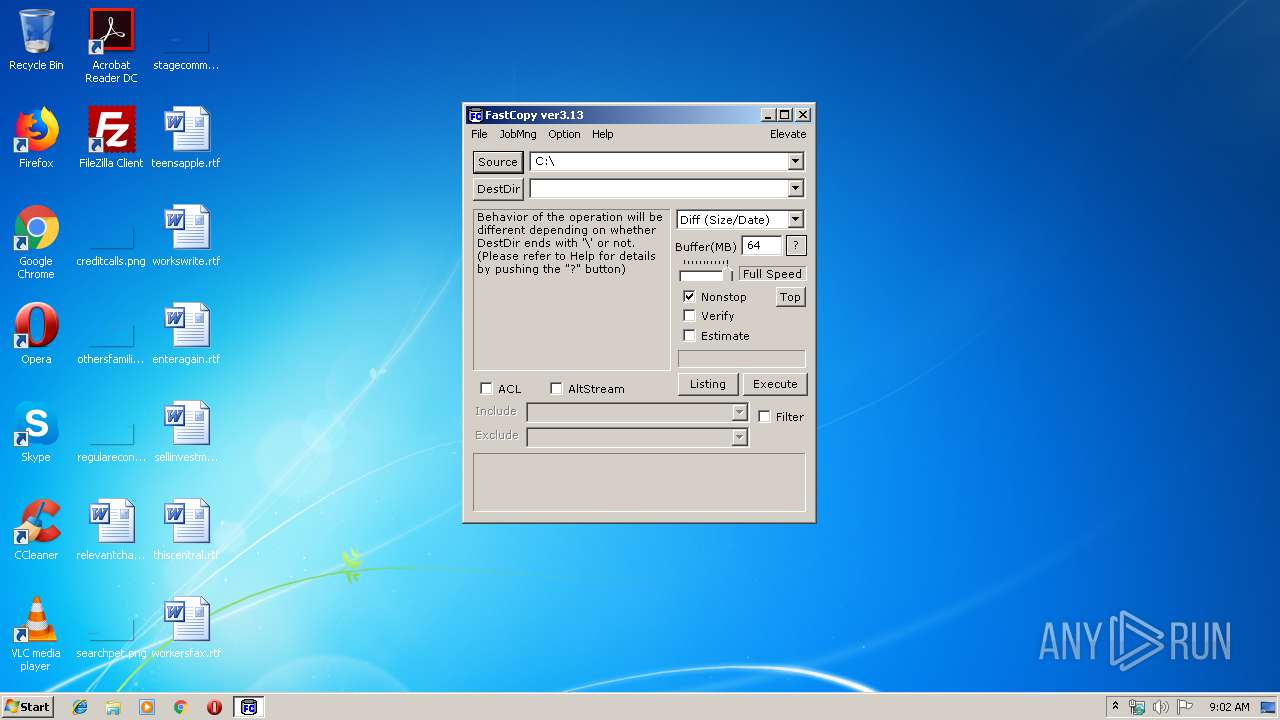1280x720 pixels.
Task: Select enteragain.rtf document icon
Action: coord(186,334)
